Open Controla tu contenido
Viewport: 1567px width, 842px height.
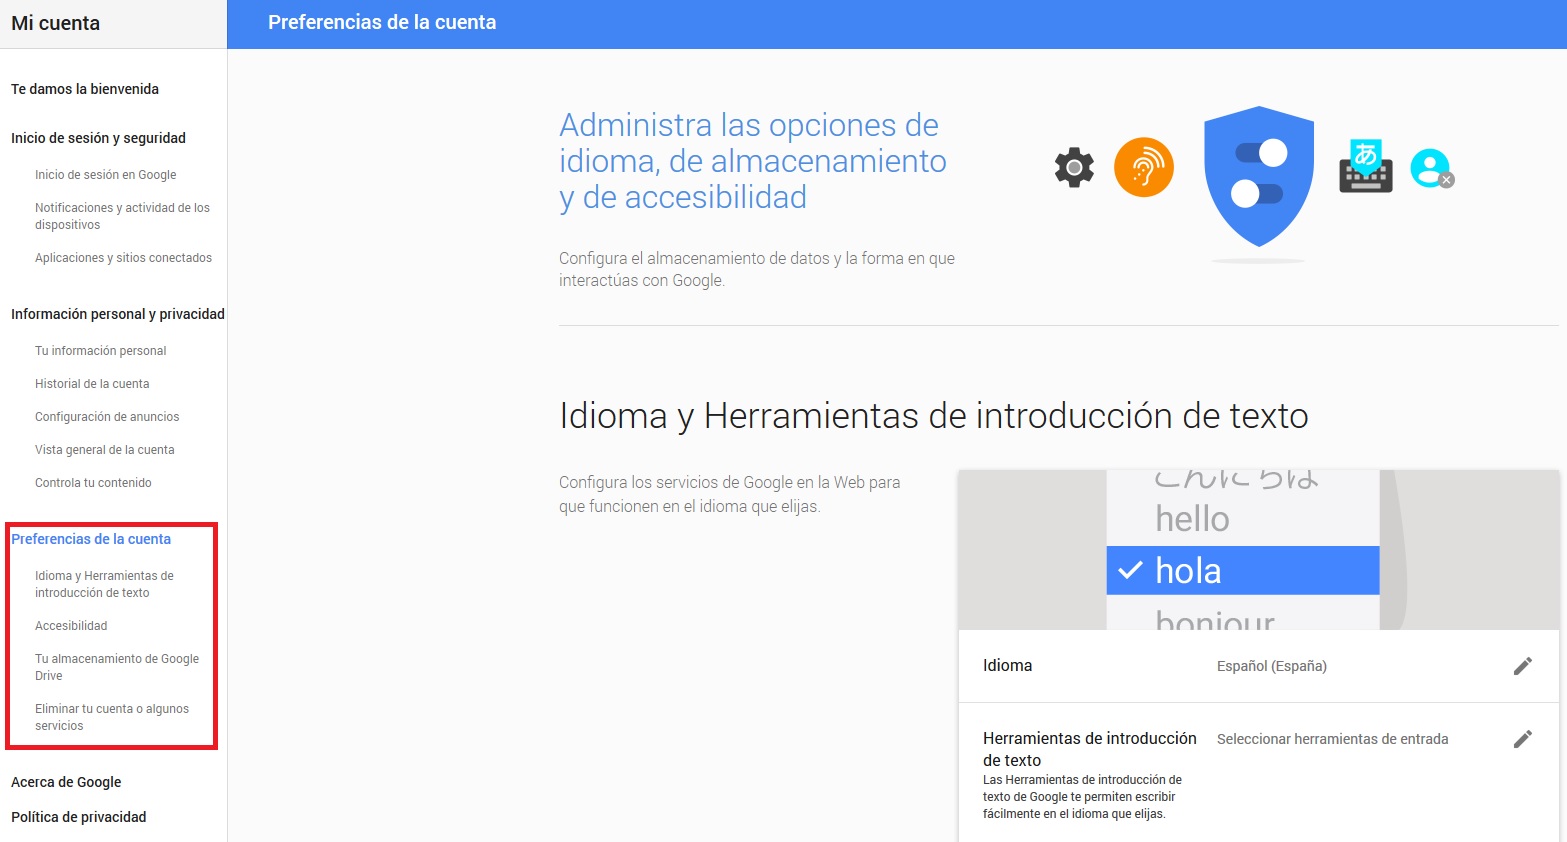(93, 483)
